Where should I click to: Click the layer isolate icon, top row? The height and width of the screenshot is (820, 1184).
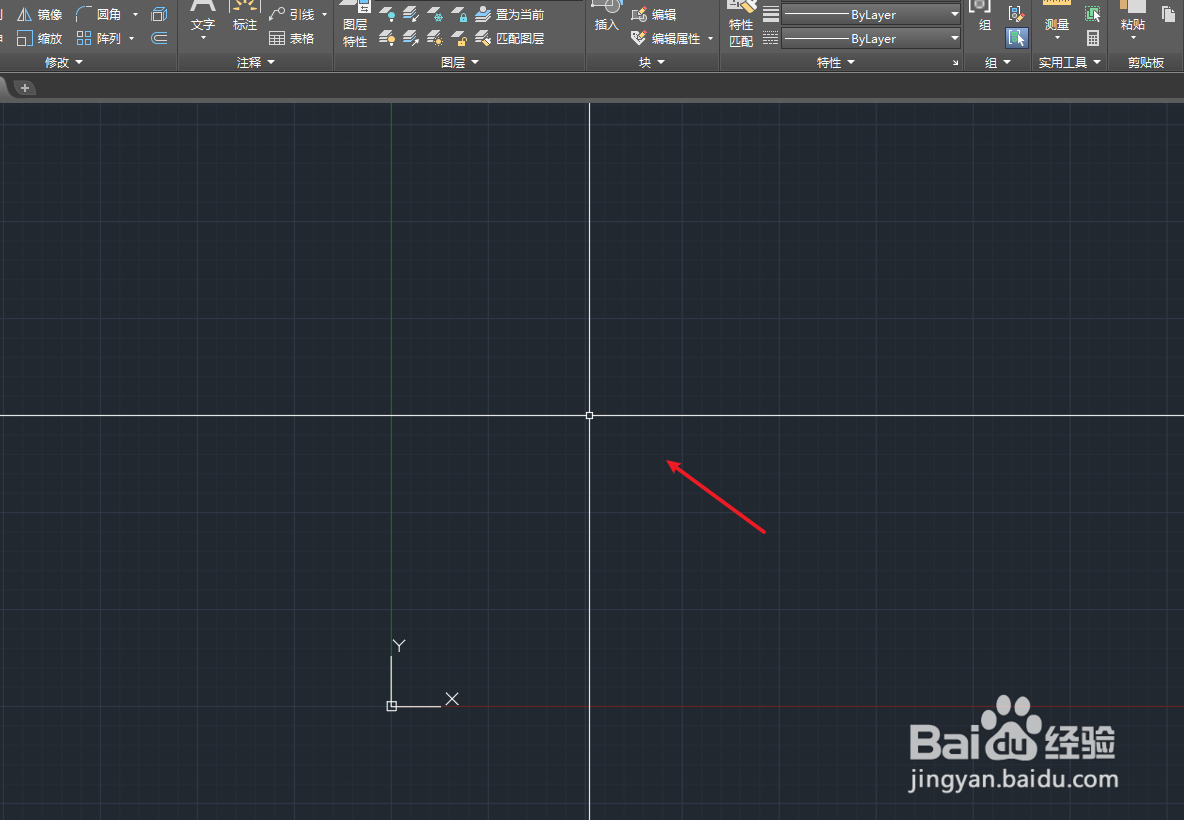[411, 14]
